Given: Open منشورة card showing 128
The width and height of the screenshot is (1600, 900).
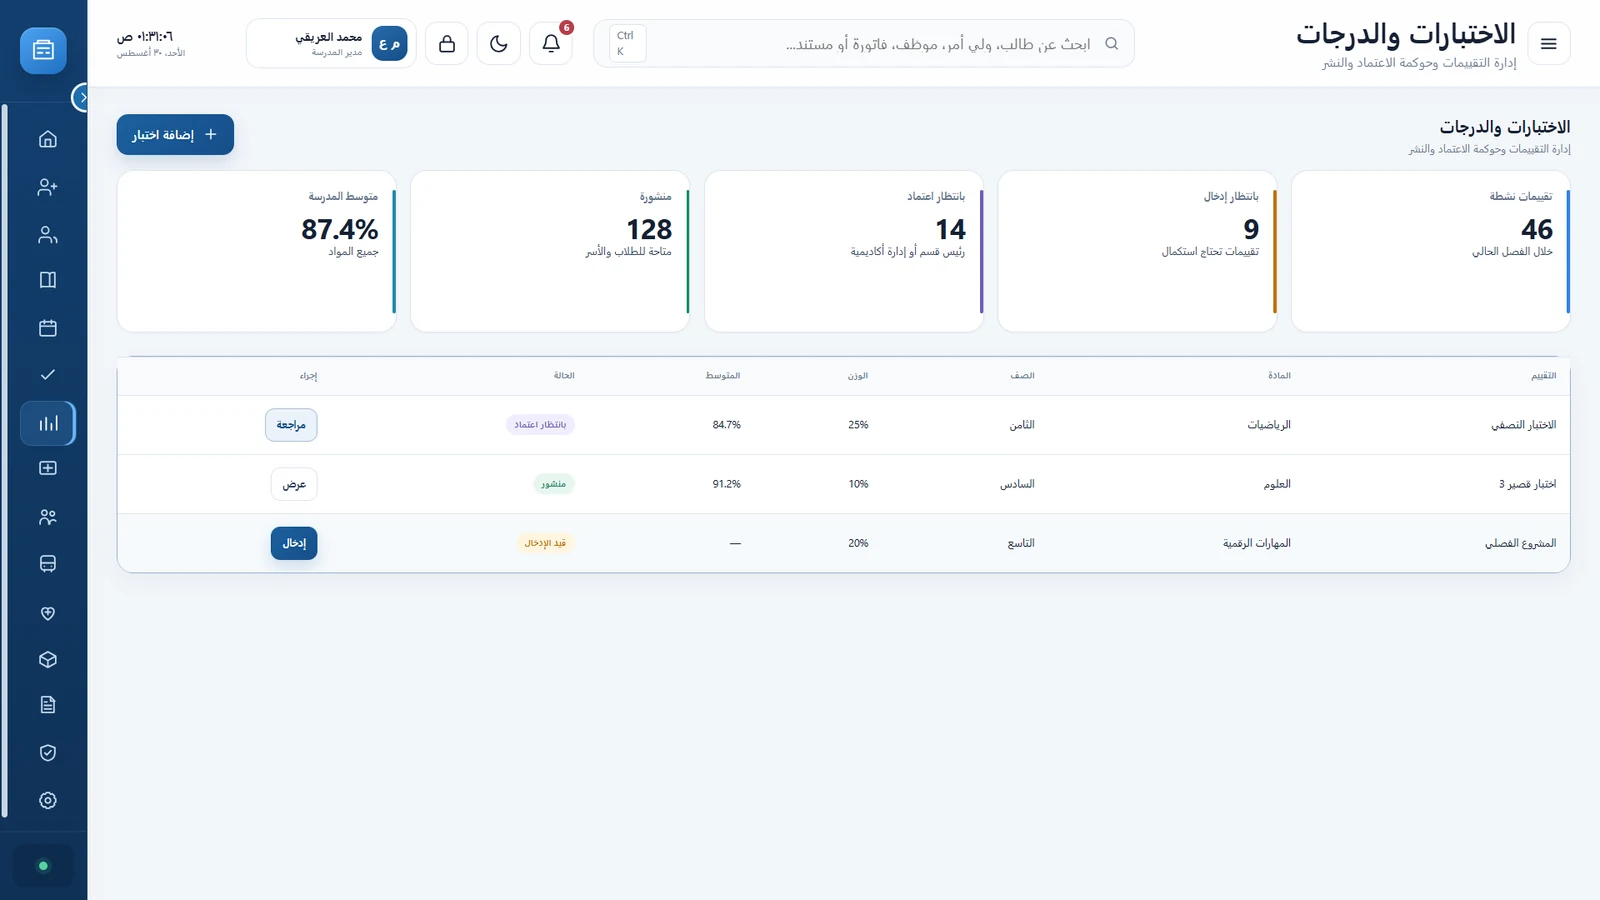Looking at the screenshot, I should click(x=550, y=251).
